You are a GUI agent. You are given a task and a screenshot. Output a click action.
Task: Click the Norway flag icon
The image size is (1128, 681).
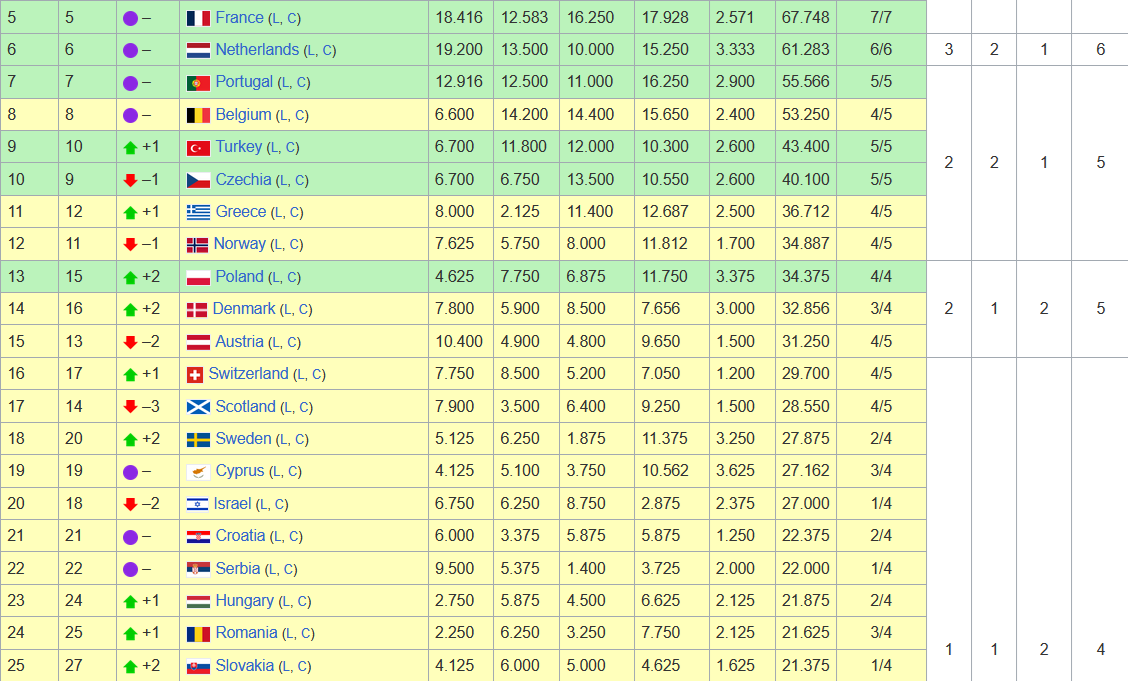pyautogui.click(x=197, y=244)
